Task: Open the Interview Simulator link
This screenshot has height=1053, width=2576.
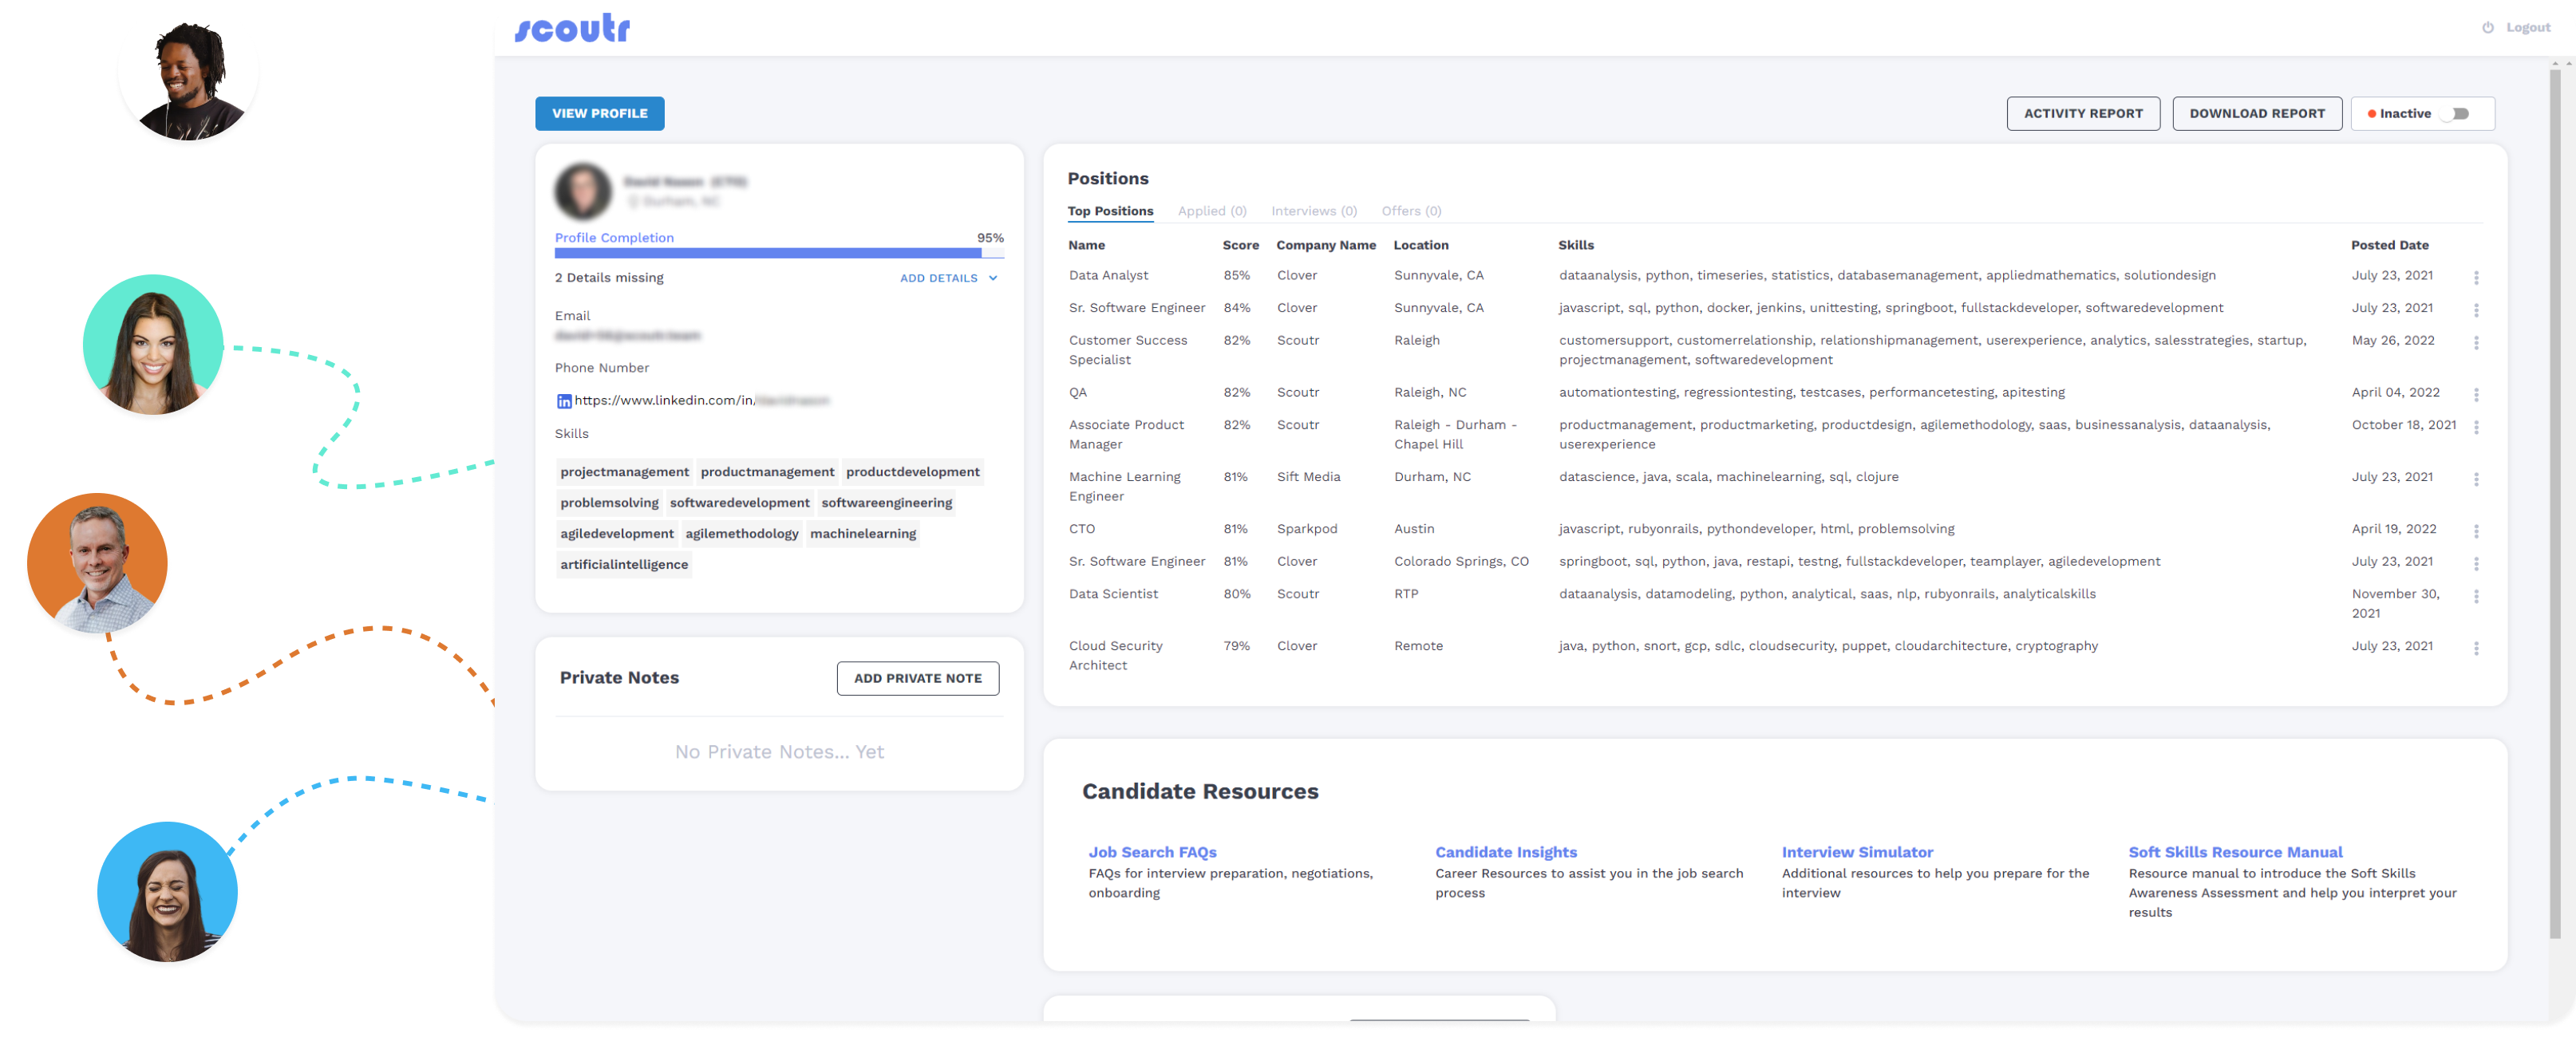Action: [1856, 852]
